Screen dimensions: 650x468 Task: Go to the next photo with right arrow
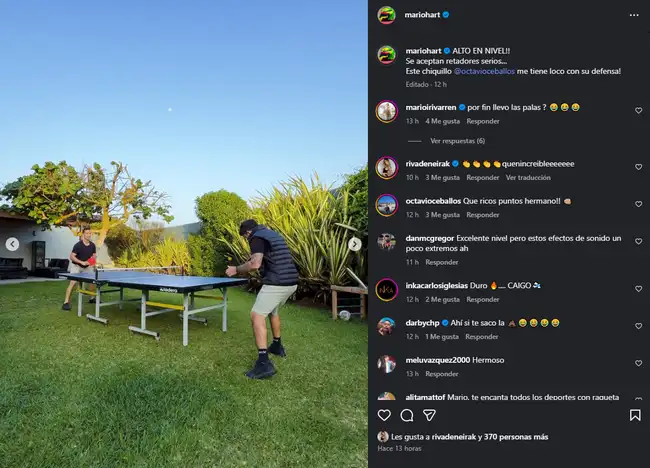(x=354, y=244)
